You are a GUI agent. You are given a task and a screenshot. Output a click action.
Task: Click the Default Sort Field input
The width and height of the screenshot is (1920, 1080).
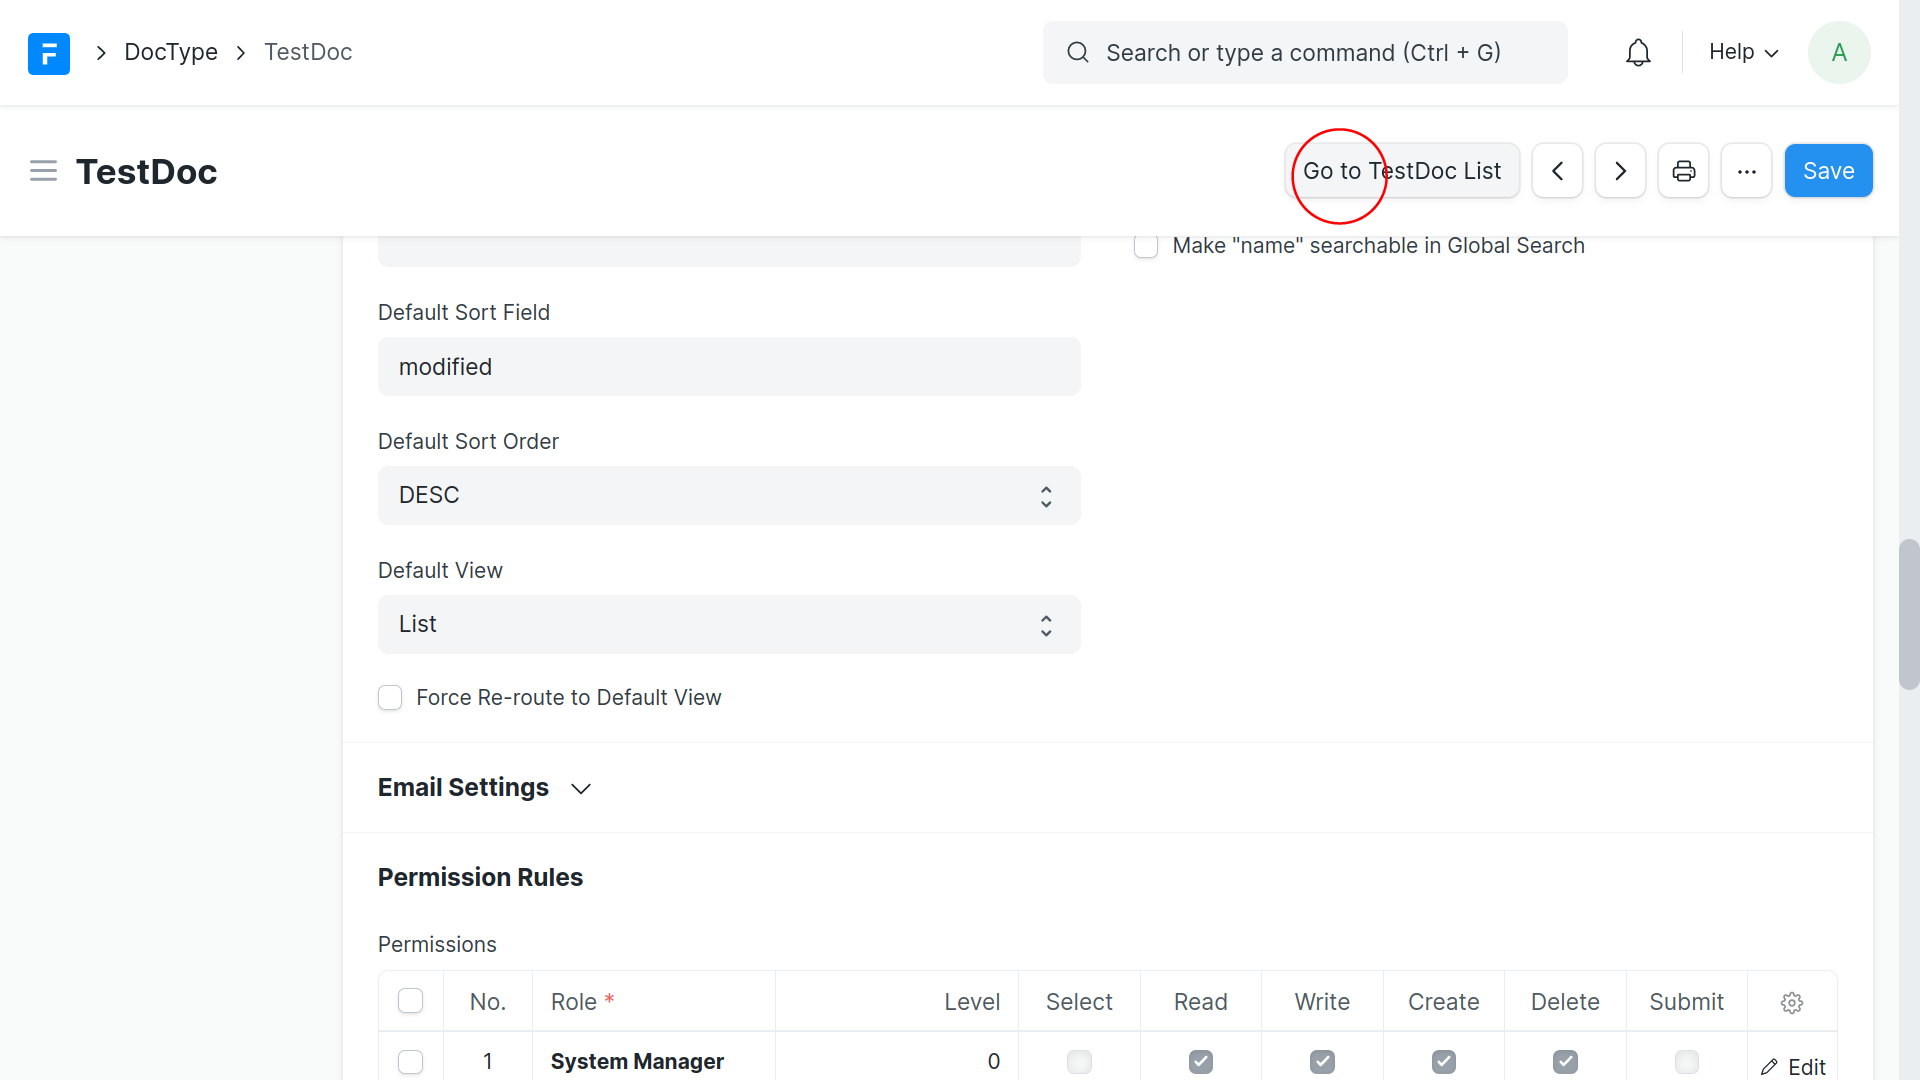(x=729, y=367)
